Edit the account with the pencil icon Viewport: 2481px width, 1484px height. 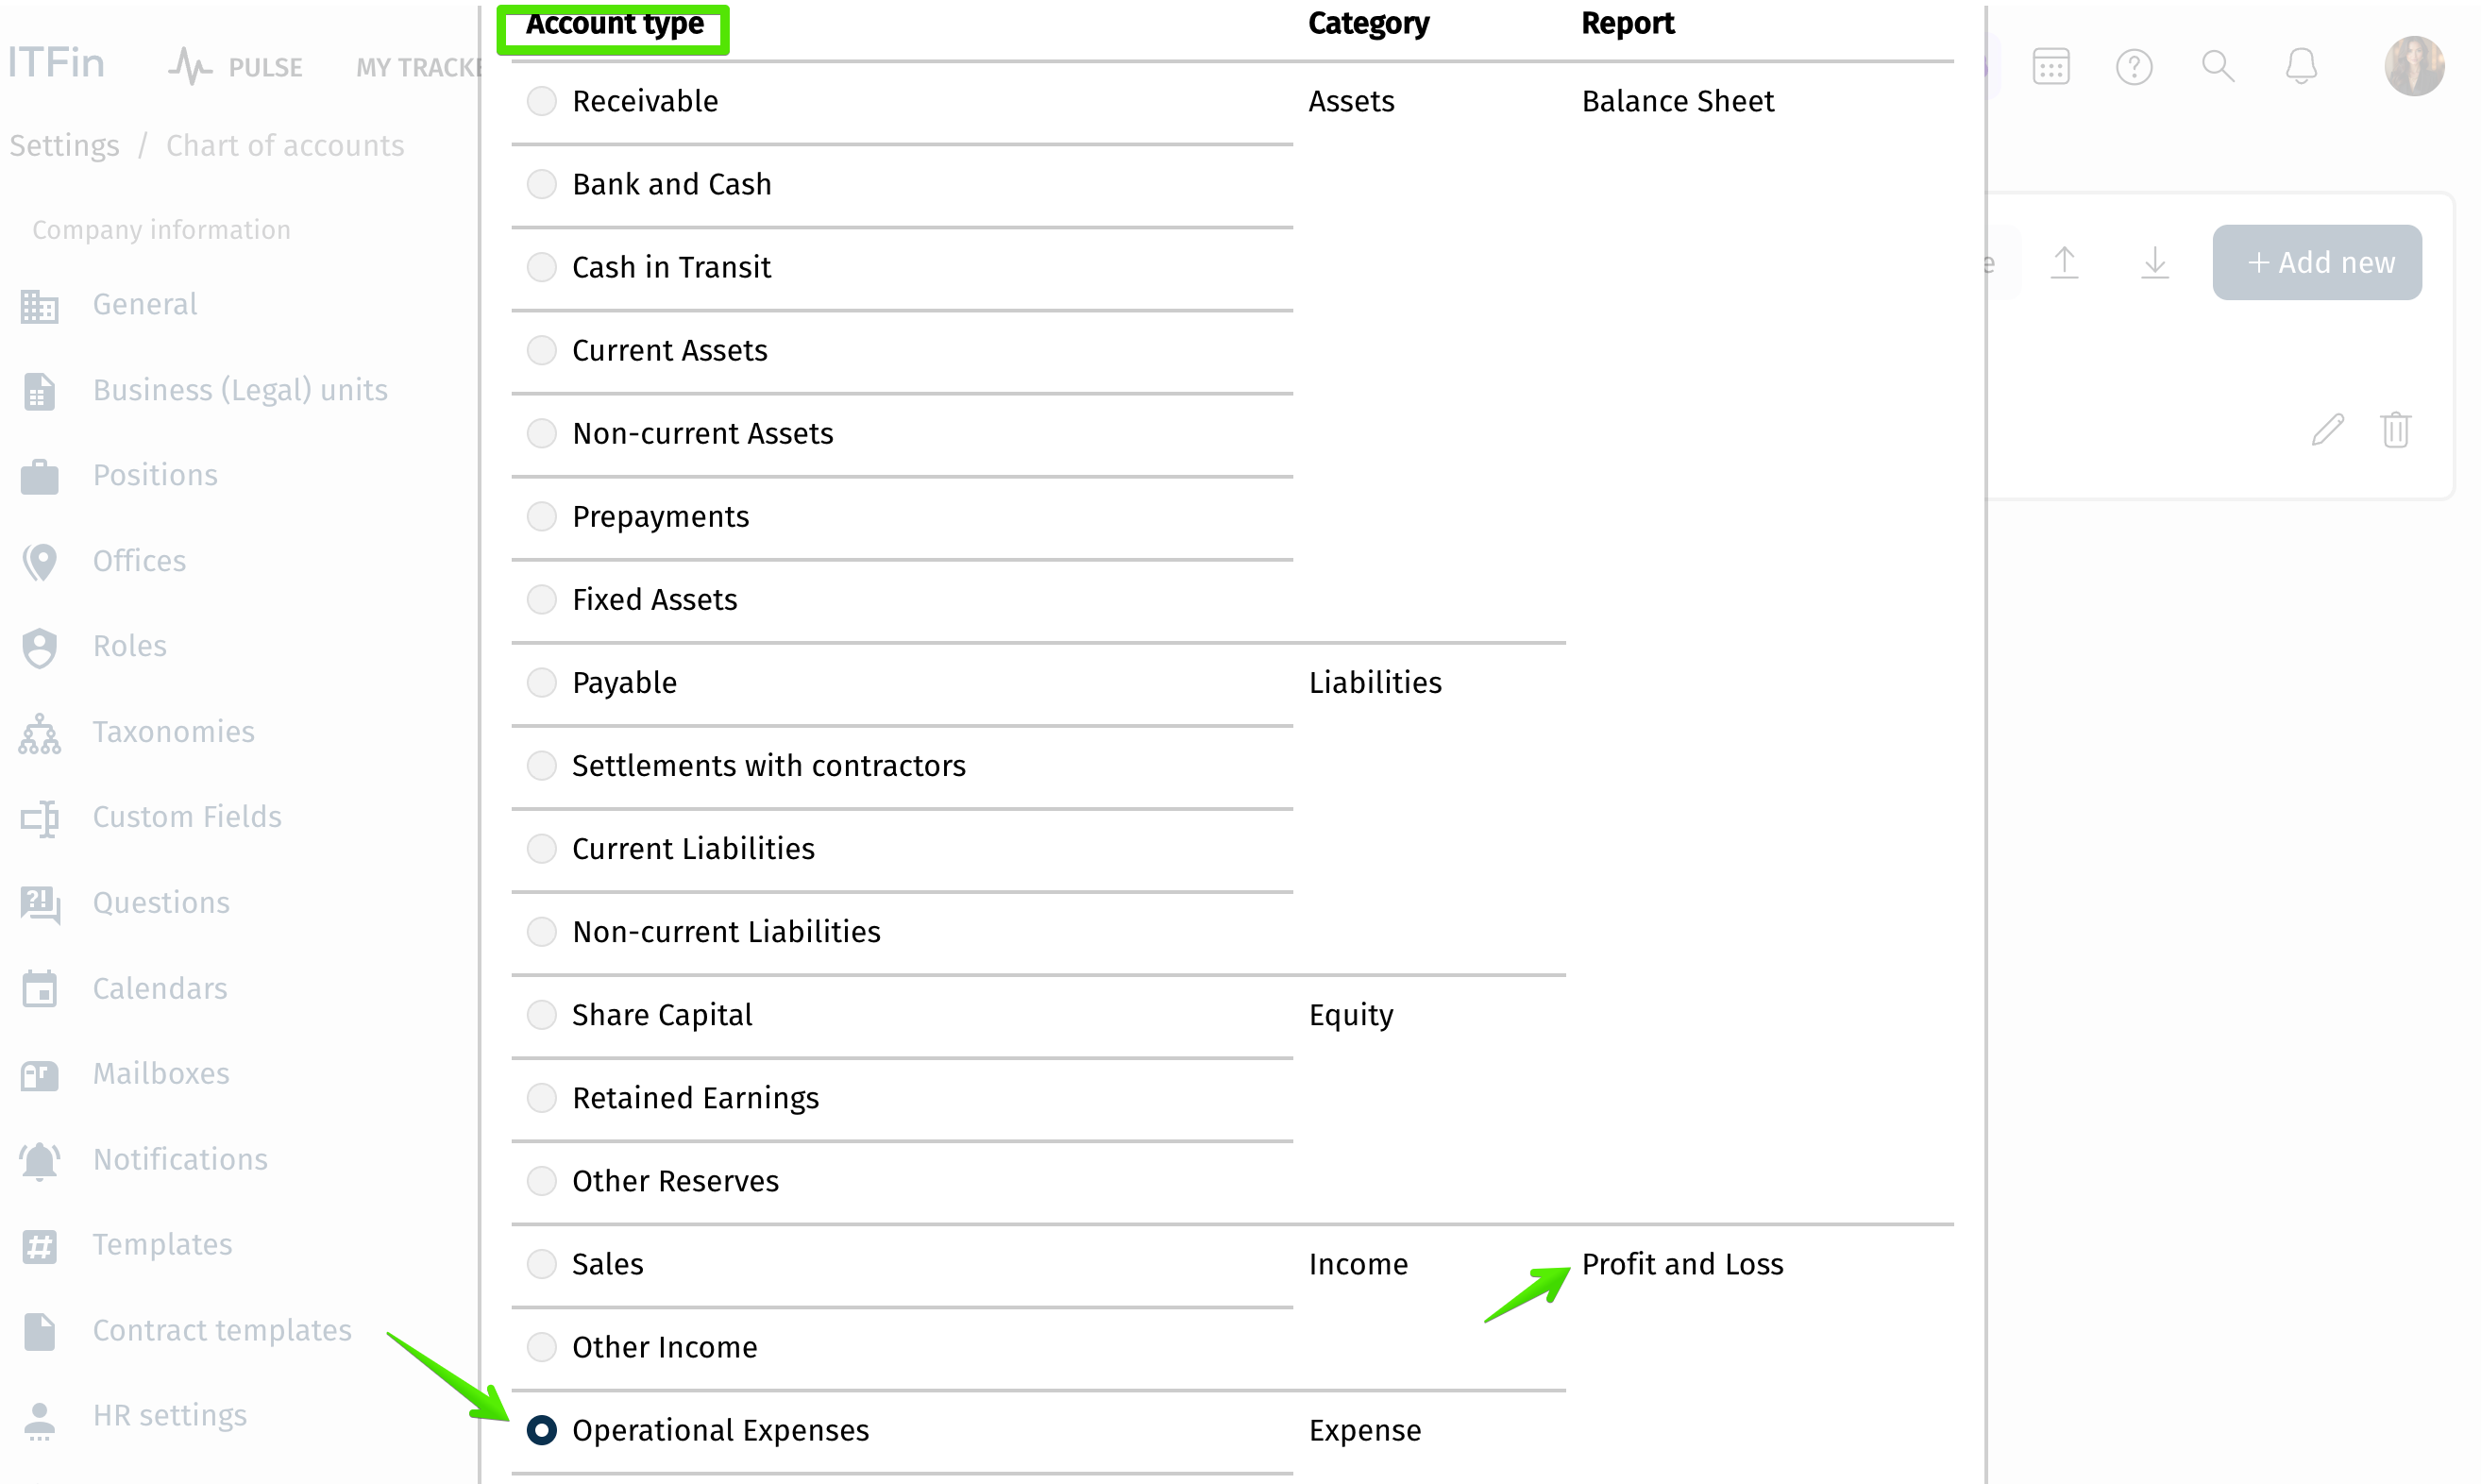pos(2327,430)
